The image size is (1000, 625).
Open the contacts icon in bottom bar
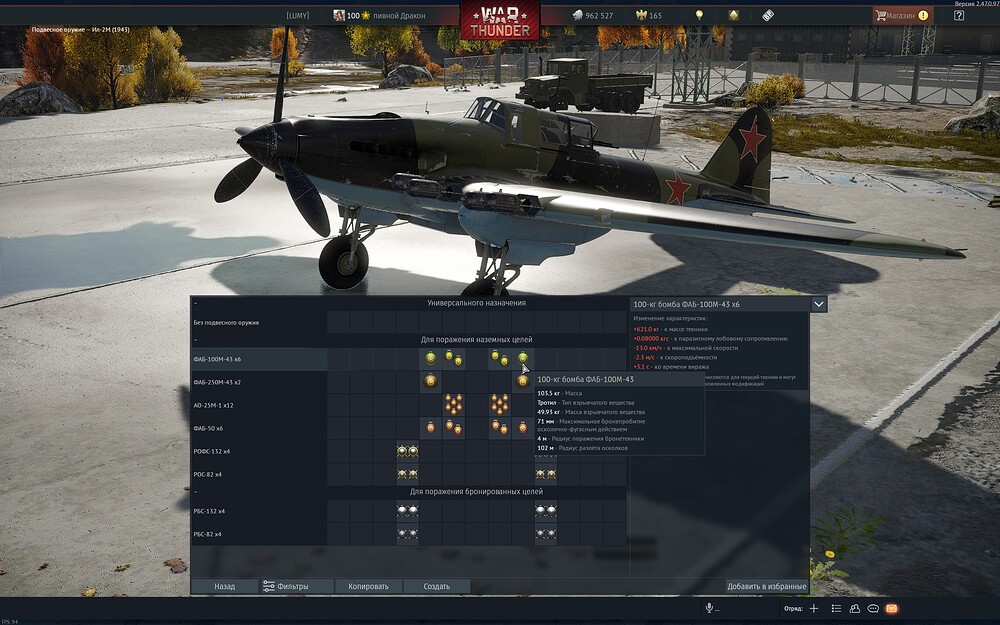point(855,608)
